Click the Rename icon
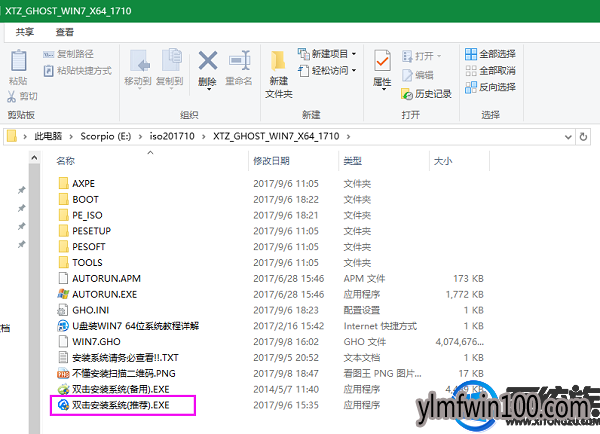The height and width of the screenshot is (434, 600). point(240,60)
